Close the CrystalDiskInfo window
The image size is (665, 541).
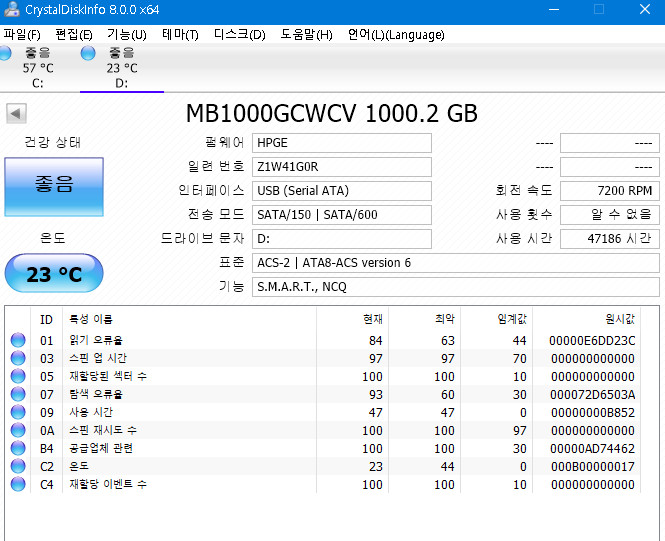[x=645, y=9]
